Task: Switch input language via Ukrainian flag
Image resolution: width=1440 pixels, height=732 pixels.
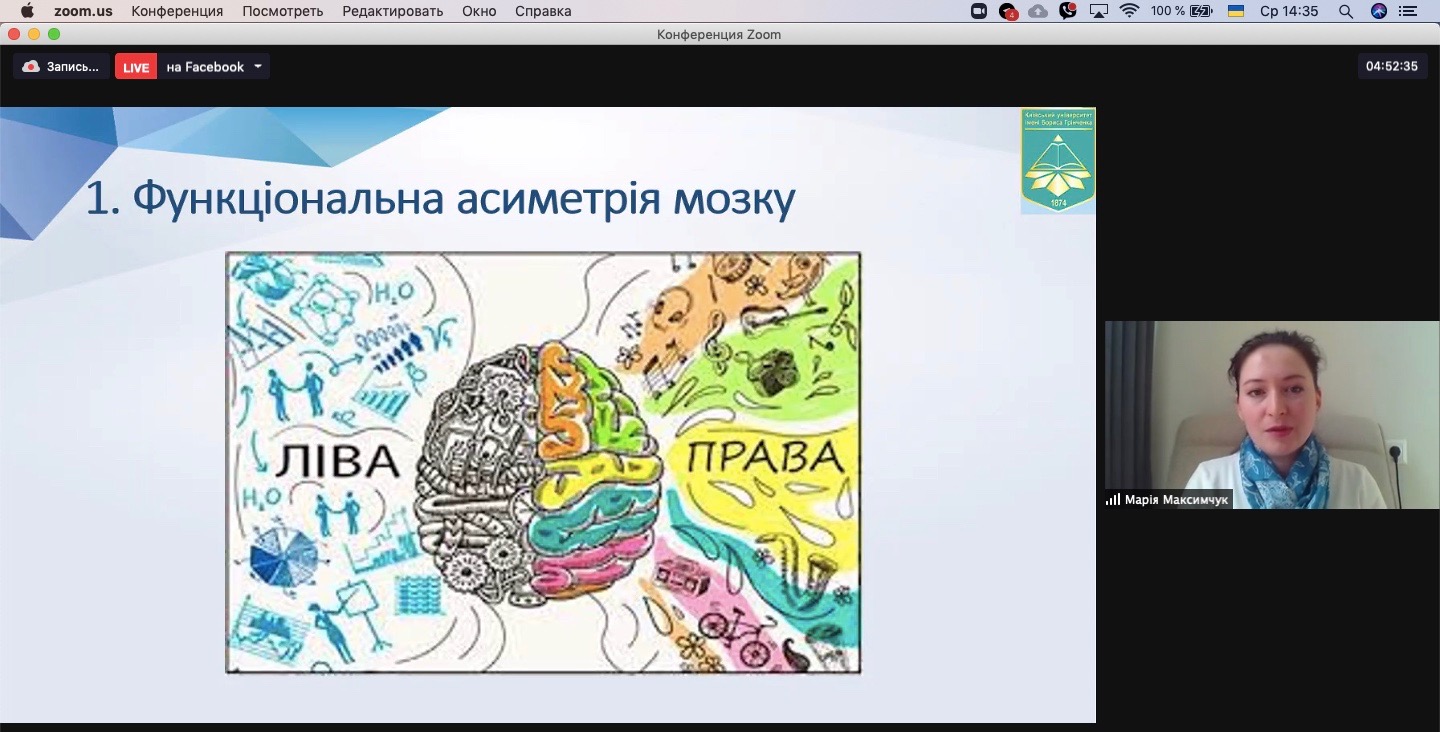Action: point(1236,11)
